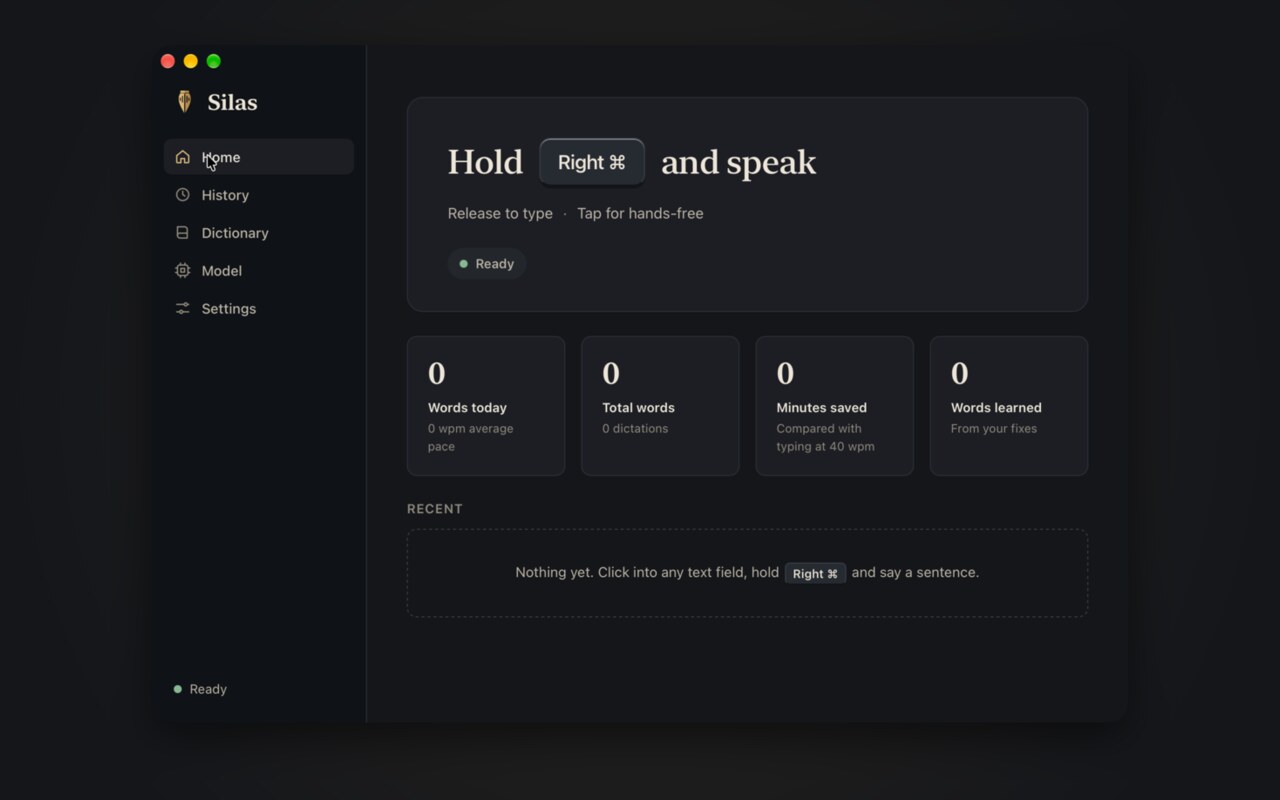Click the Model chip icon
The height and width of the screenshot is (800, 1280).
coord(182,271)
